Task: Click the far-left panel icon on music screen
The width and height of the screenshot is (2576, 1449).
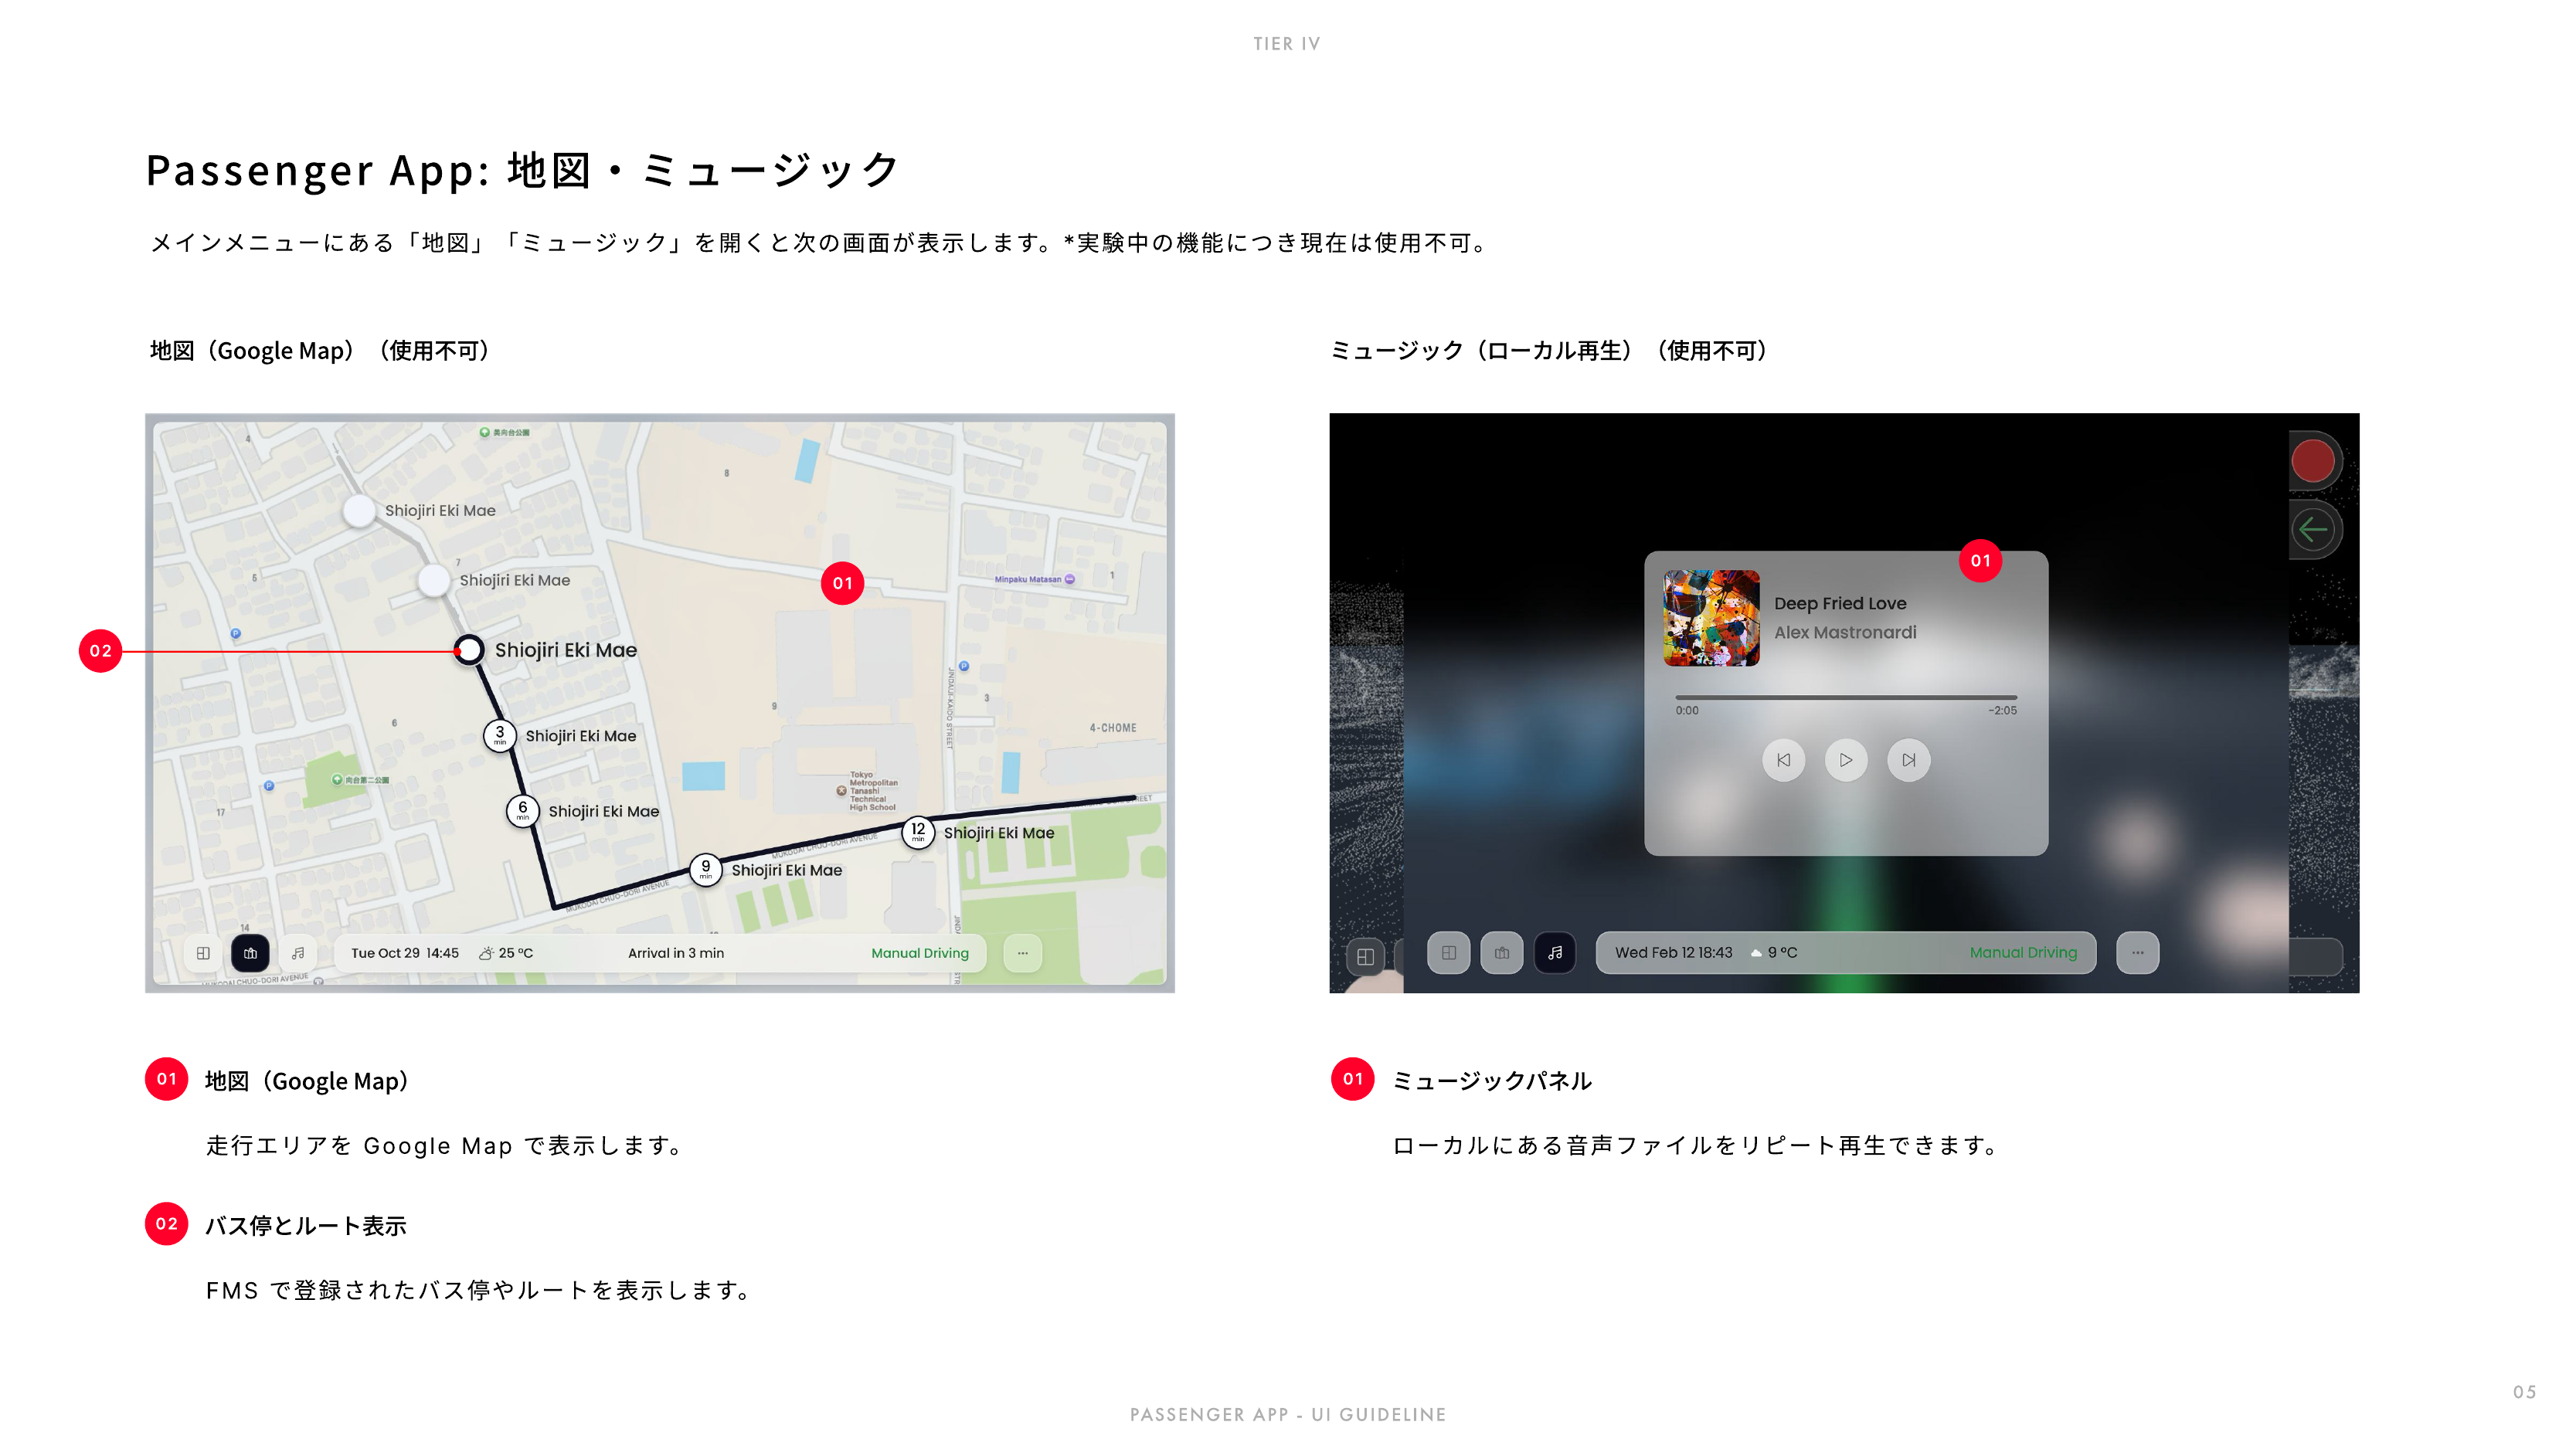Action: coord(1365,957)
